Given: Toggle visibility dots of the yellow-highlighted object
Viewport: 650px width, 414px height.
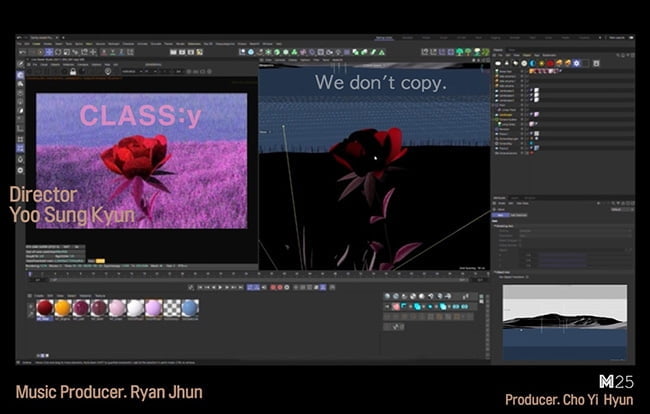Looking at the screenshot, I should coord(522,115).
